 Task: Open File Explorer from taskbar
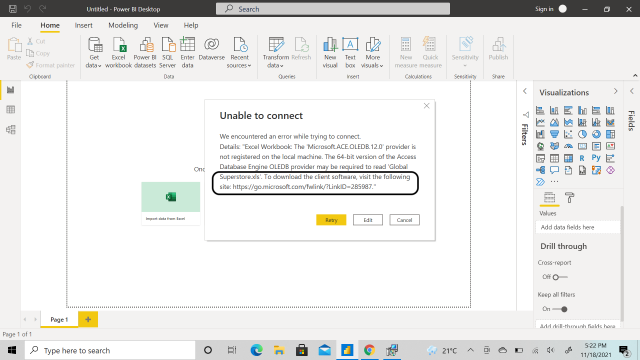[x=279, y=350]
